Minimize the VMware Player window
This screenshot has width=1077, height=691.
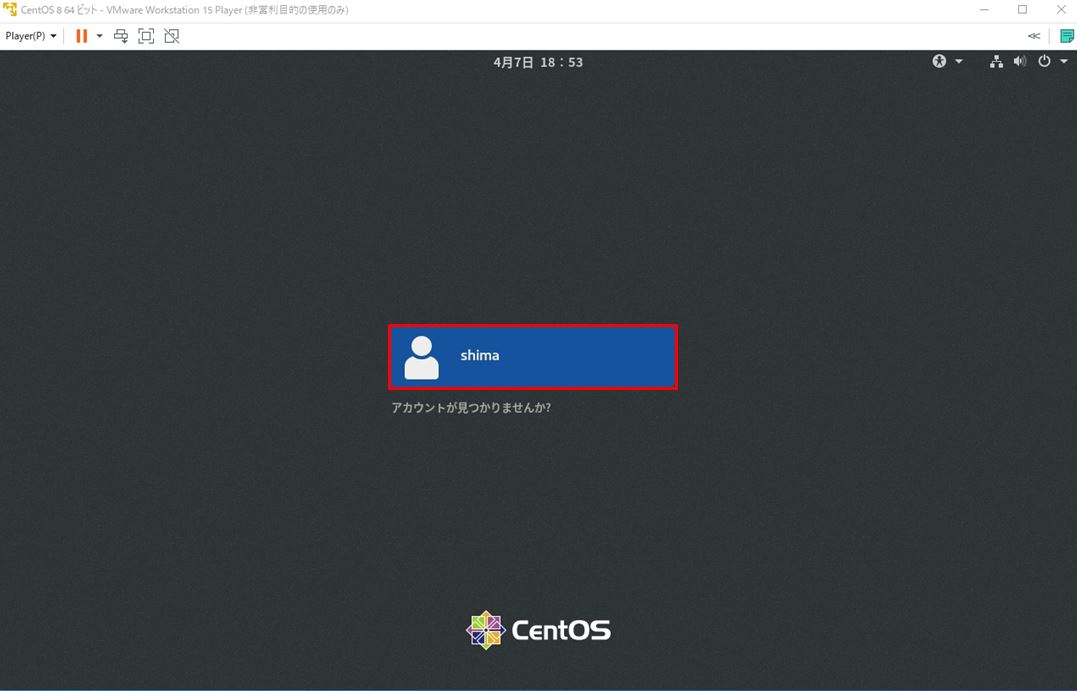pyautogui.click(x=984, y=10)
